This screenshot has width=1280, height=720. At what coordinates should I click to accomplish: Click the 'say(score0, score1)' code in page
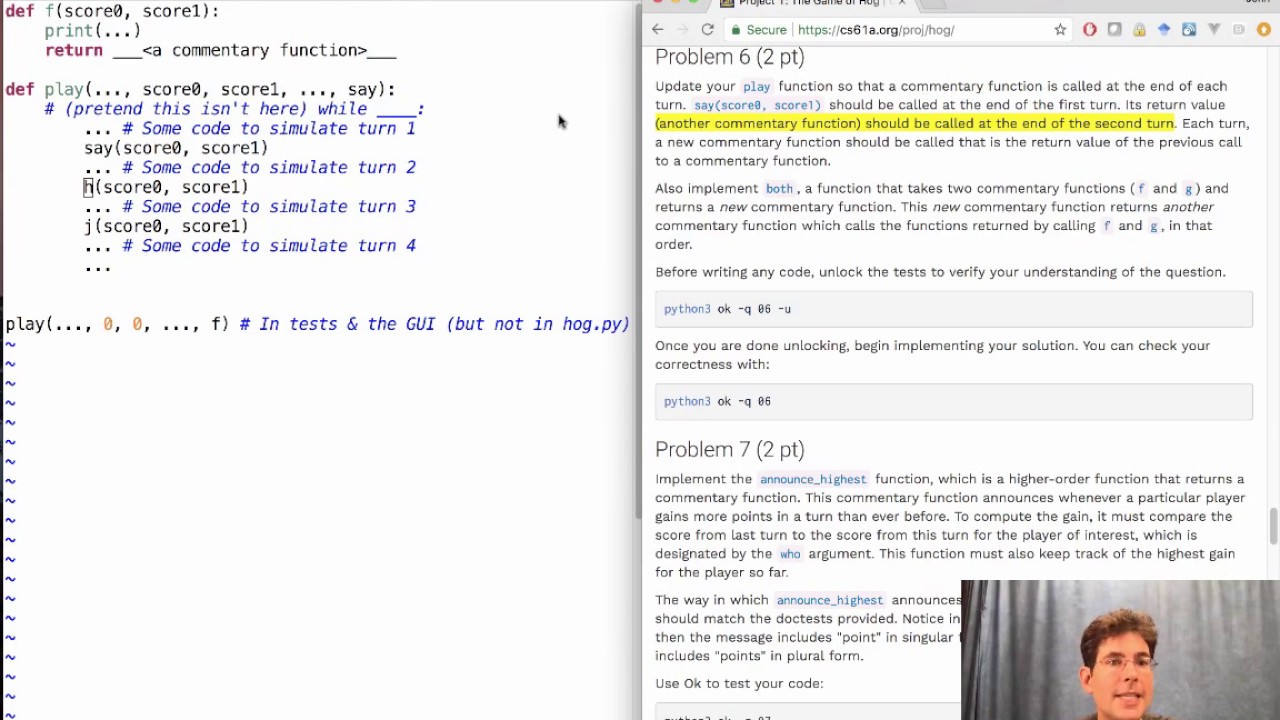757,105
